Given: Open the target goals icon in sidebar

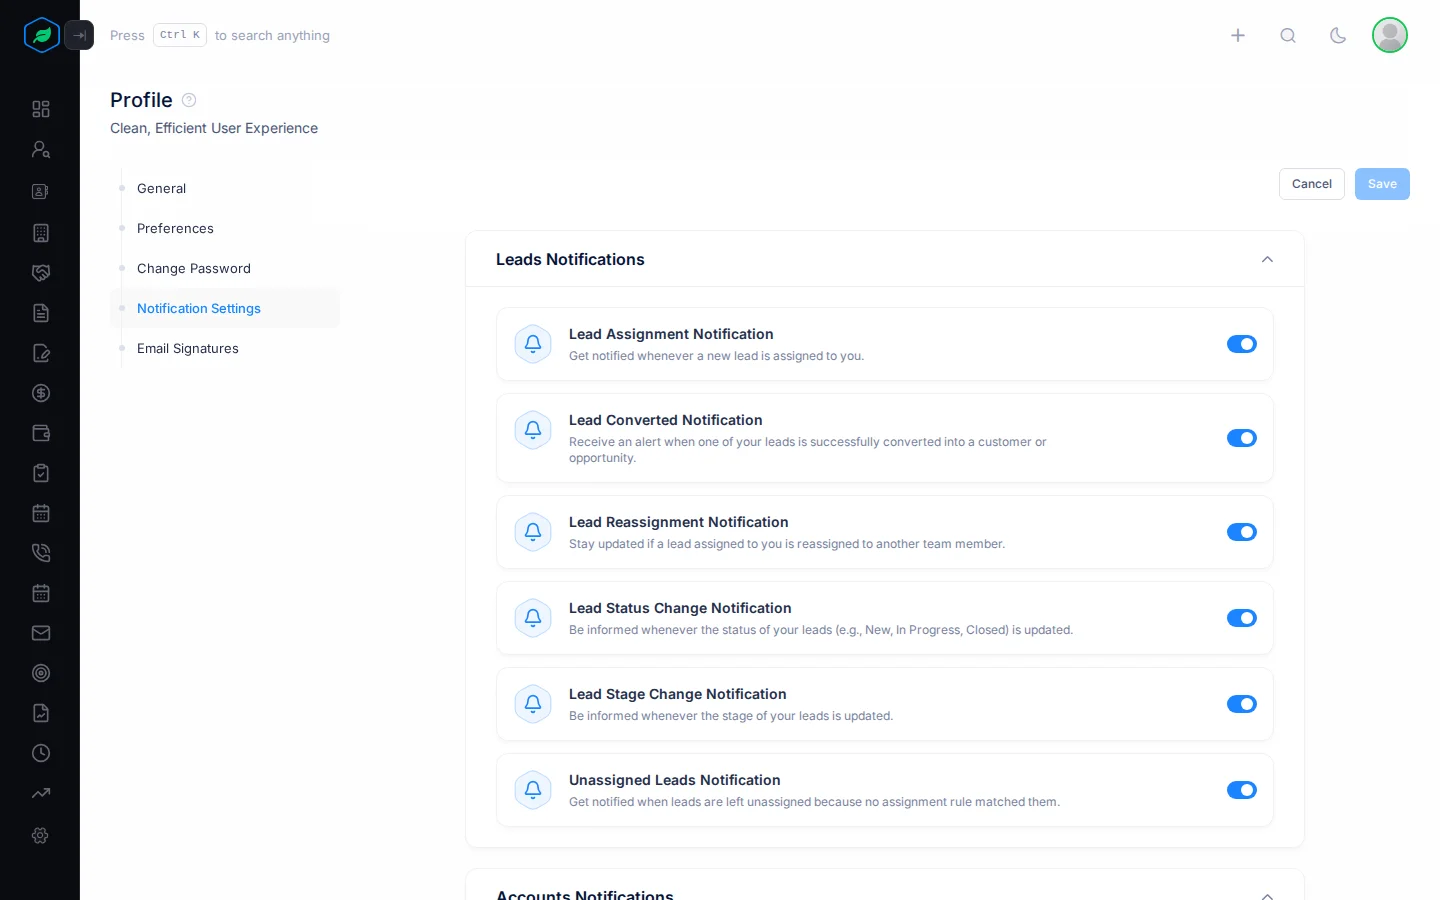Looking at the screenshot, I should (x=41, y=673).
